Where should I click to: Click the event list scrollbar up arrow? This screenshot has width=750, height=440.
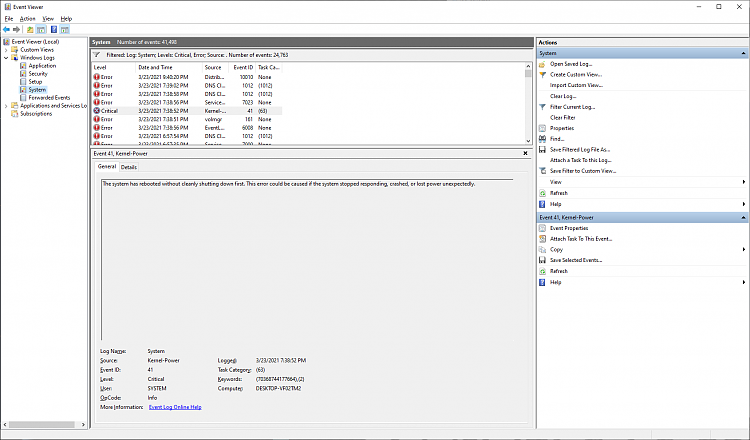(x=528, y=66)
